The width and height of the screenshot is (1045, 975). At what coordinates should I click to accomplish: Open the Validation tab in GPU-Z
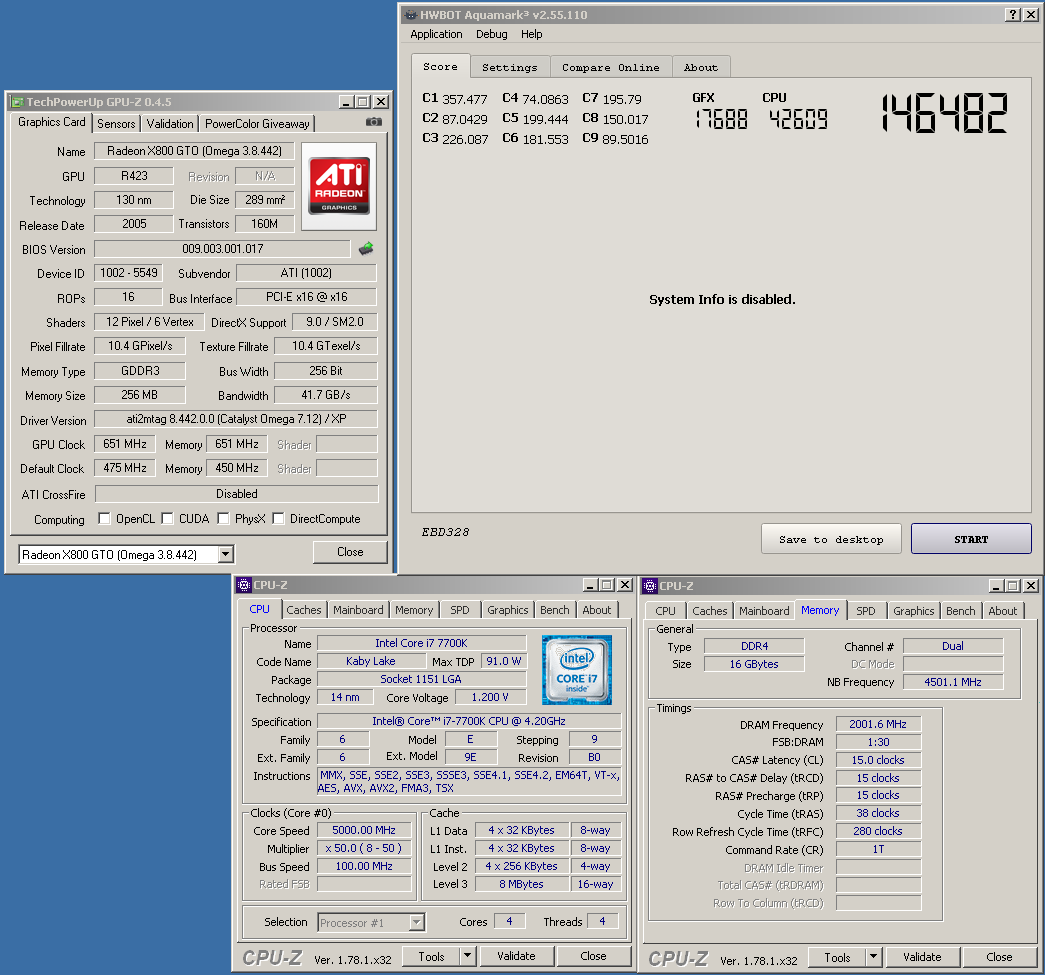coord(170,123)
